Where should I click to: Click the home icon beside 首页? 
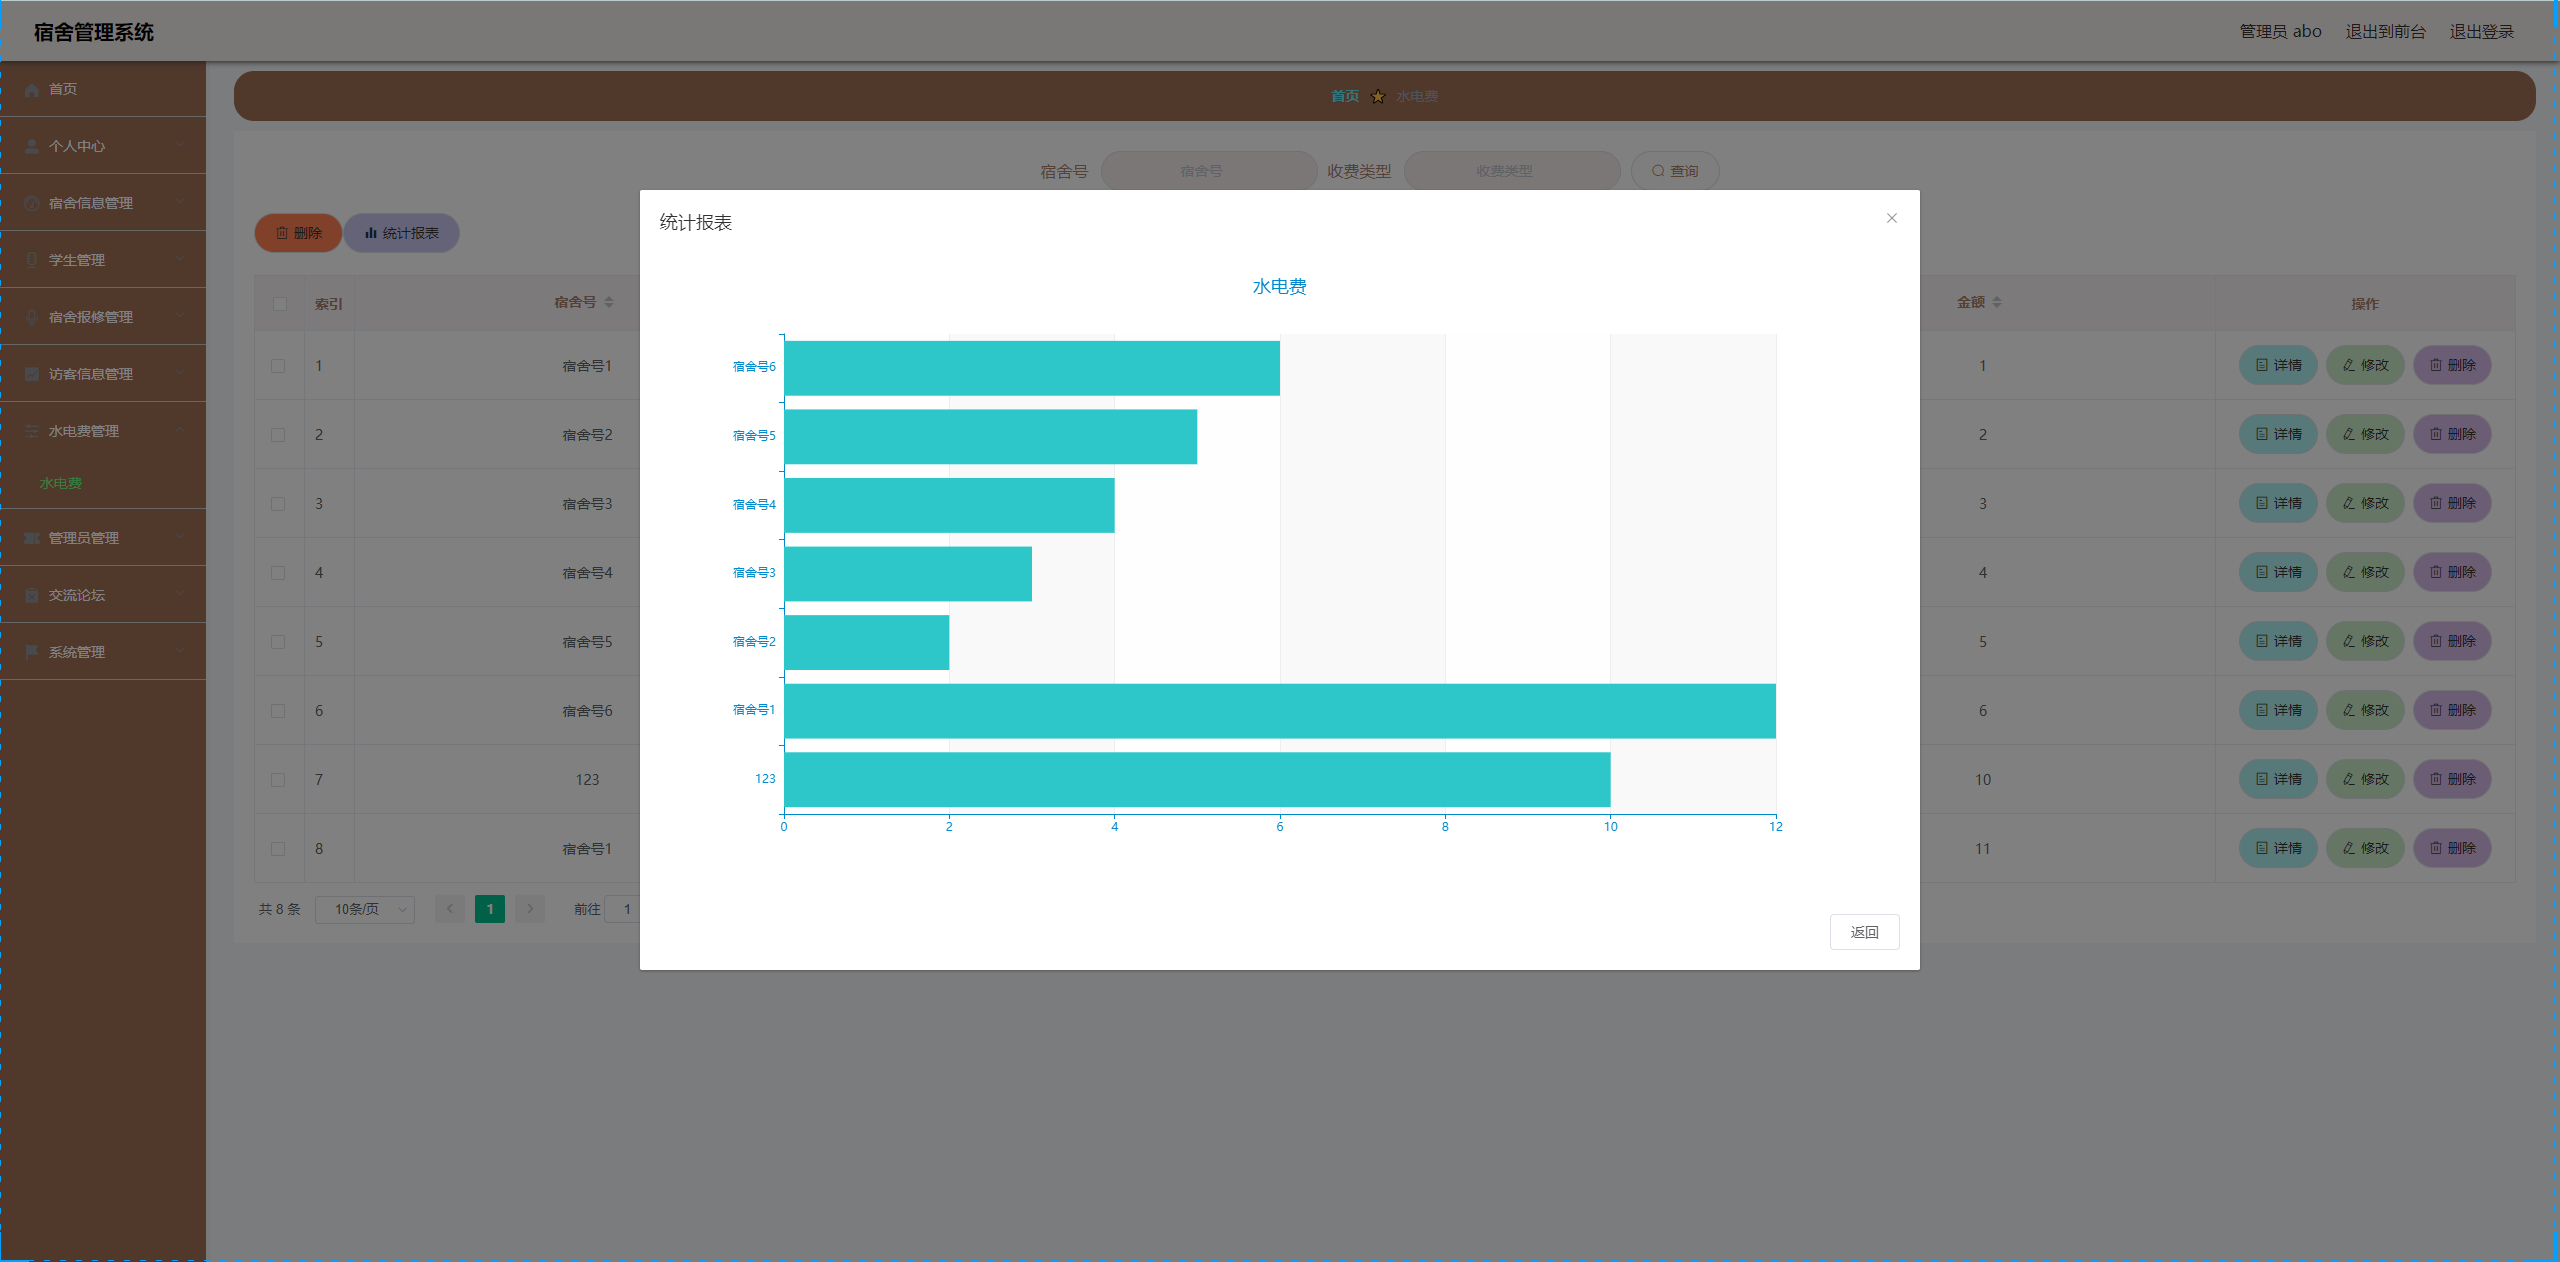coord(32,90)
